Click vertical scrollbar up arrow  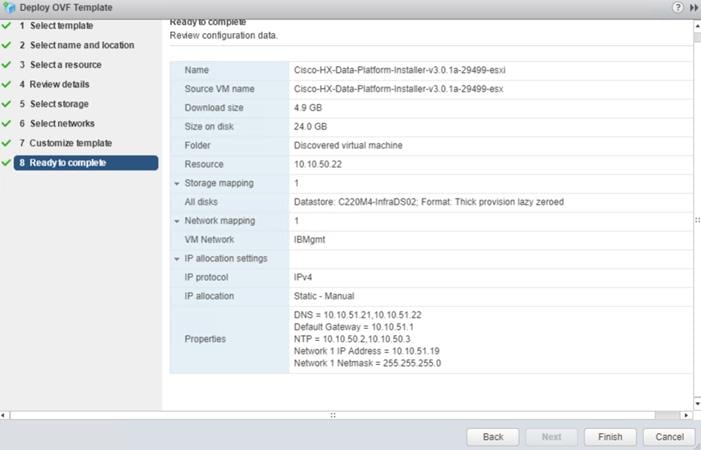point(697,26)
